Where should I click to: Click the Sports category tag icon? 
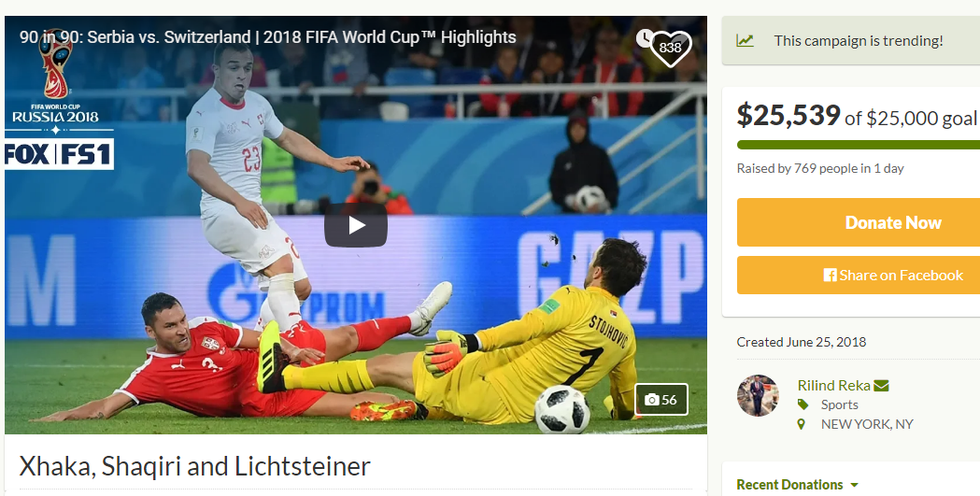(803, 405)
